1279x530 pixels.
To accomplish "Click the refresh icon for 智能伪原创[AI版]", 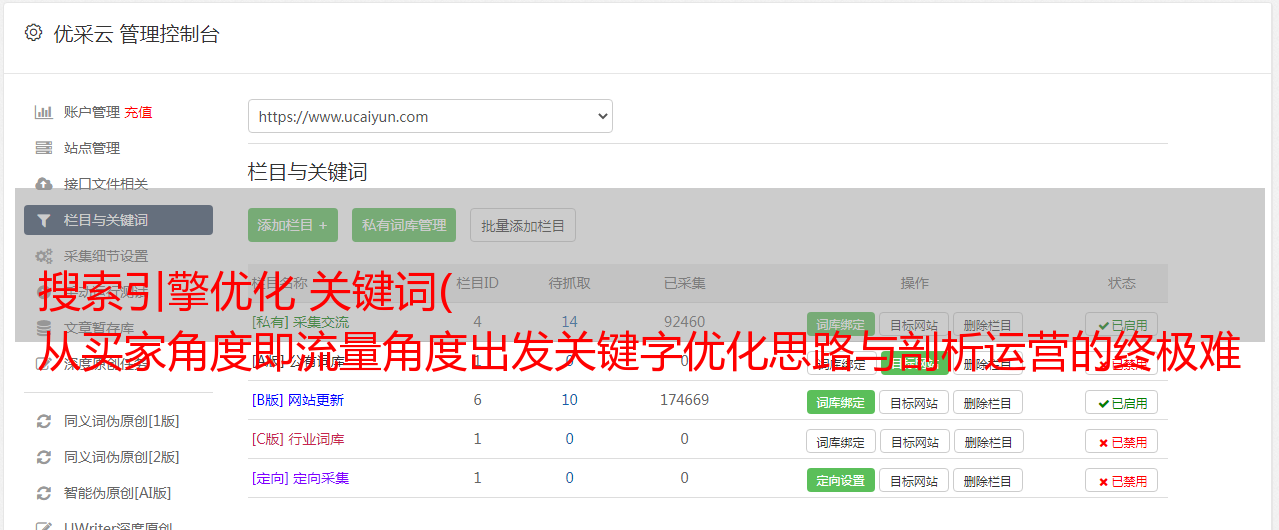I will [43, 493].
